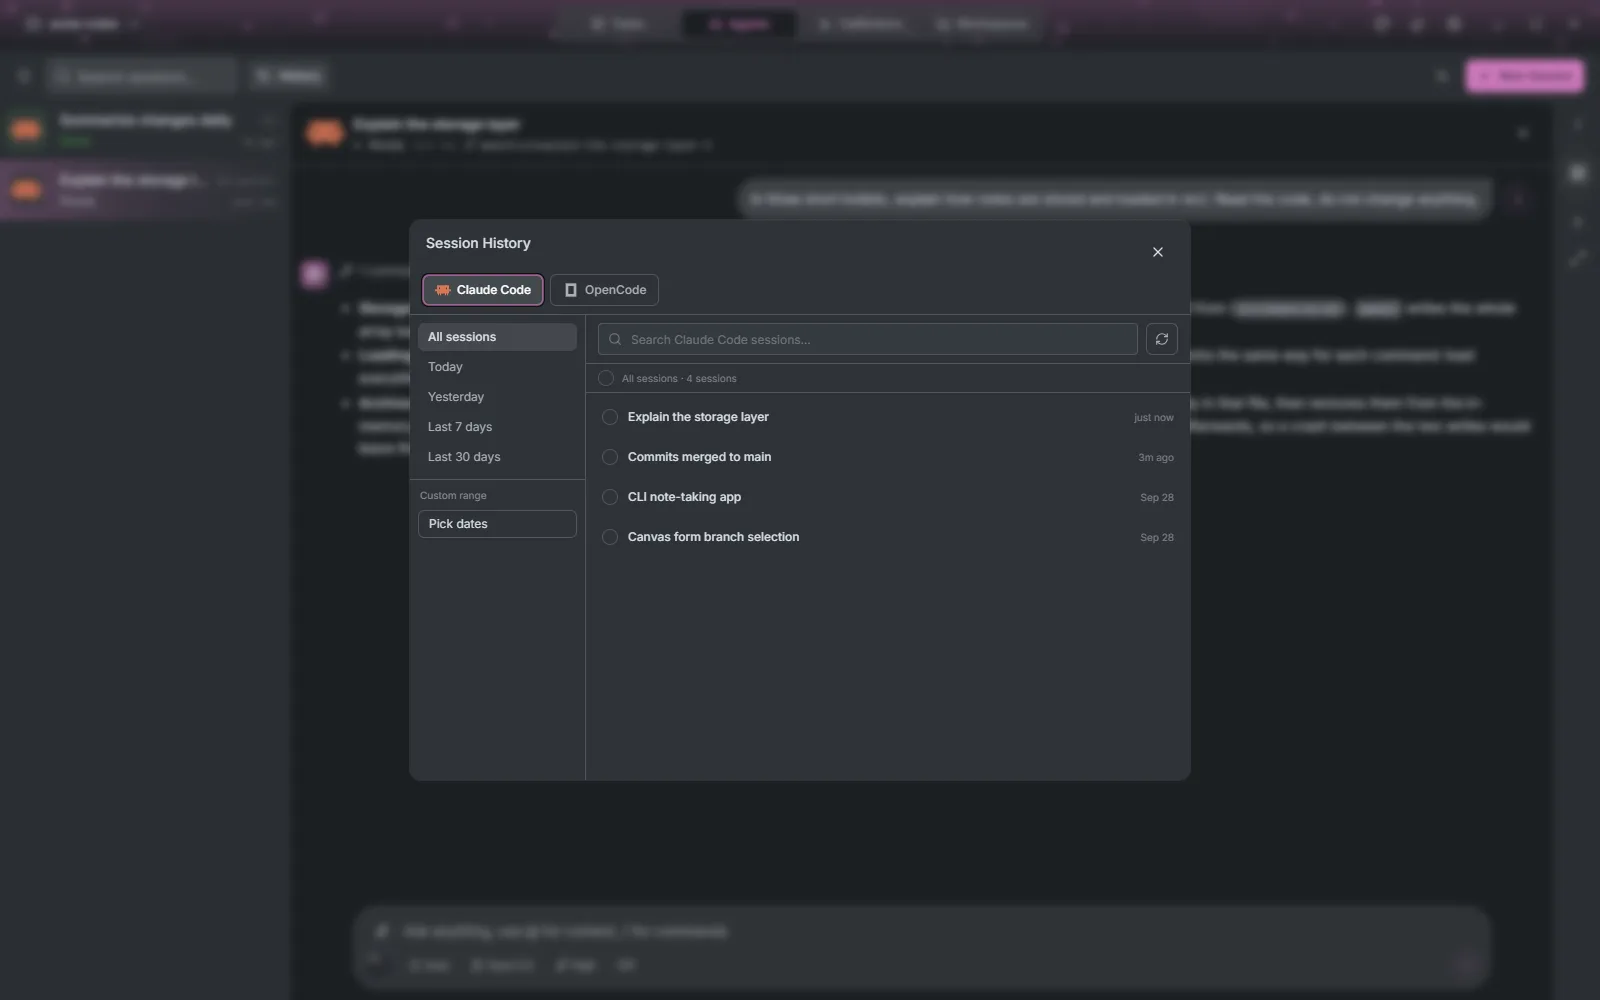The height and width of the screenshot is (1000, 1600).
Task: Toggle the select-all sessions checkbox
Action: point(606,378)
